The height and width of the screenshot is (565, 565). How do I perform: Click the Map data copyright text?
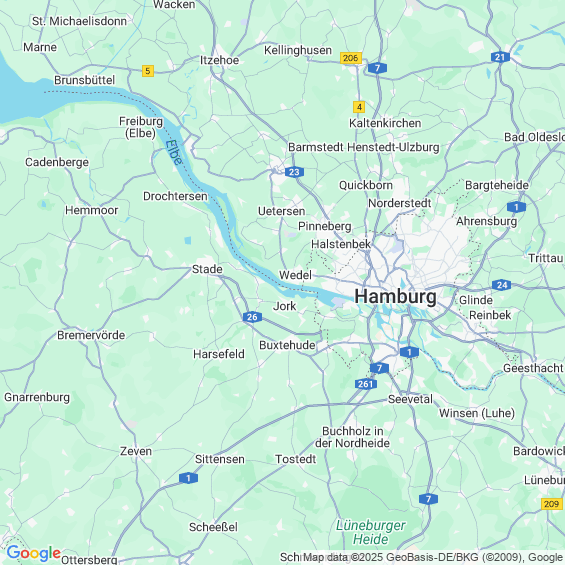pyautogui.click(x=433, y=557)
